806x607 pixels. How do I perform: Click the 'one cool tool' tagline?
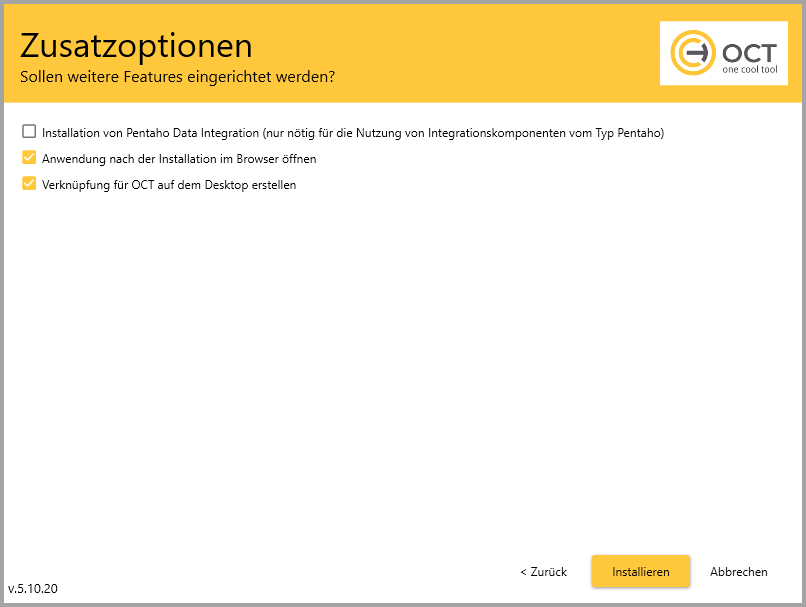[x=748, y=71]
